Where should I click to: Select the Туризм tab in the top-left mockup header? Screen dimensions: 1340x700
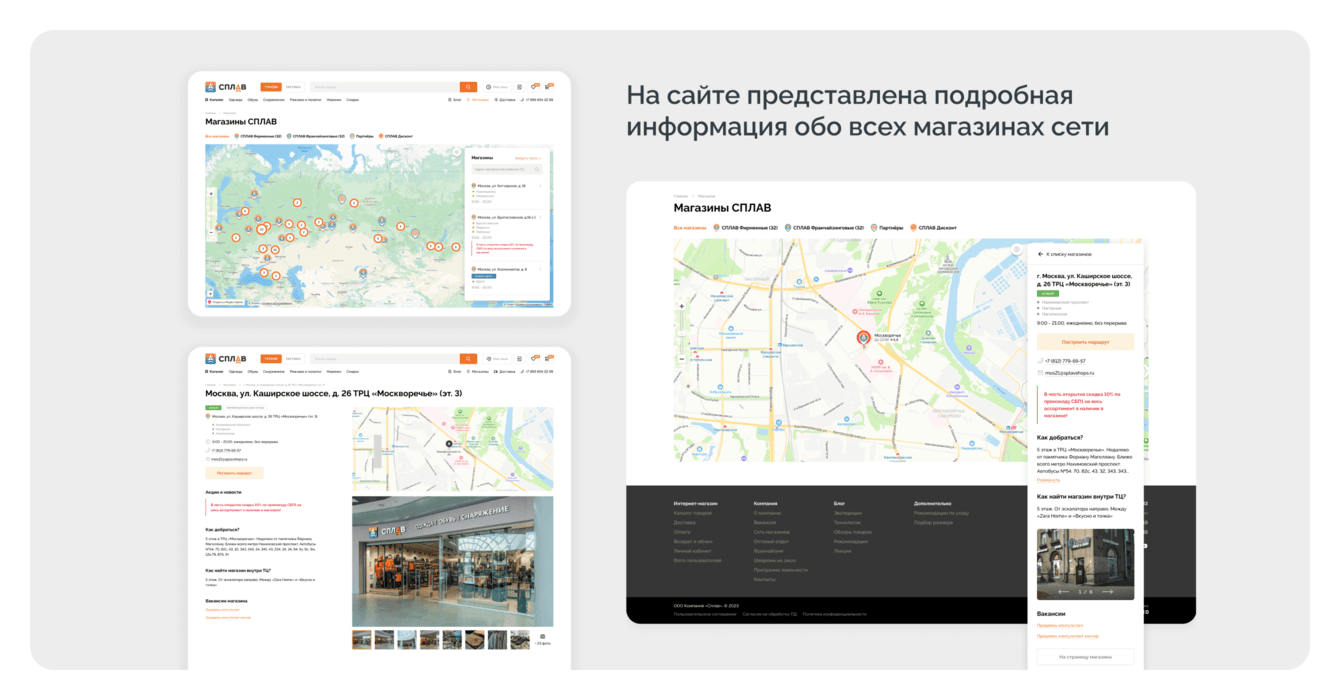[x=271, y=87]
